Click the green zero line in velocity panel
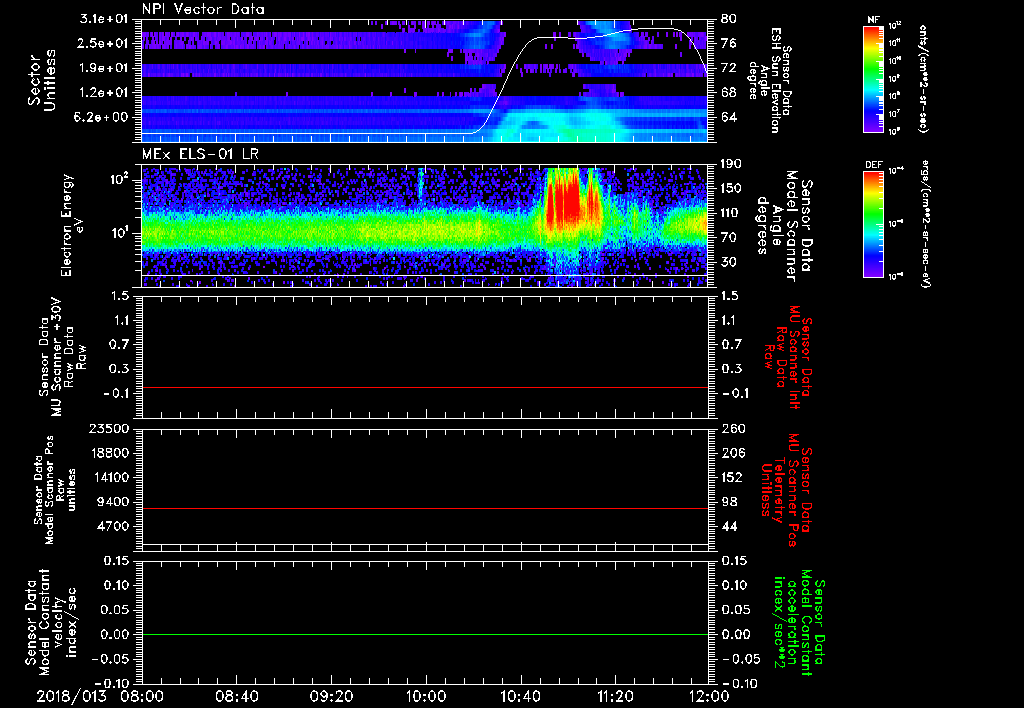 (x=425, y=634)
